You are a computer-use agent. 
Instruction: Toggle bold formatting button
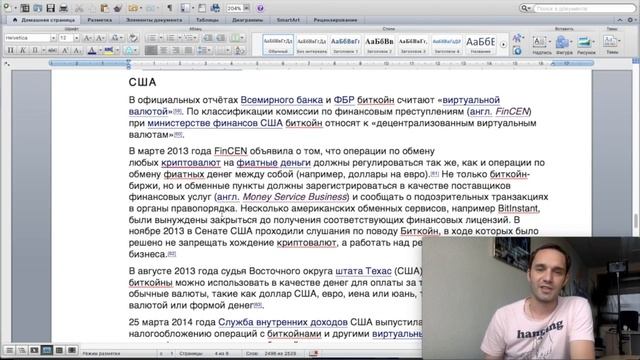point(11,50)
